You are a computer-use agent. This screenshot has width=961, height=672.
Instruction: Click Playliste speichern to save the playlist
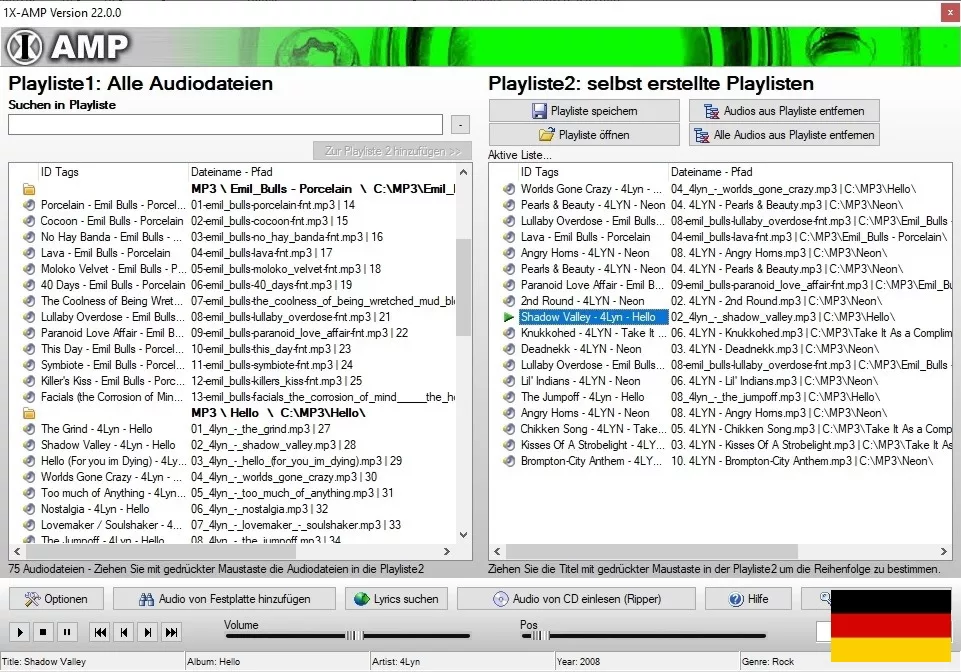(584, 111)
